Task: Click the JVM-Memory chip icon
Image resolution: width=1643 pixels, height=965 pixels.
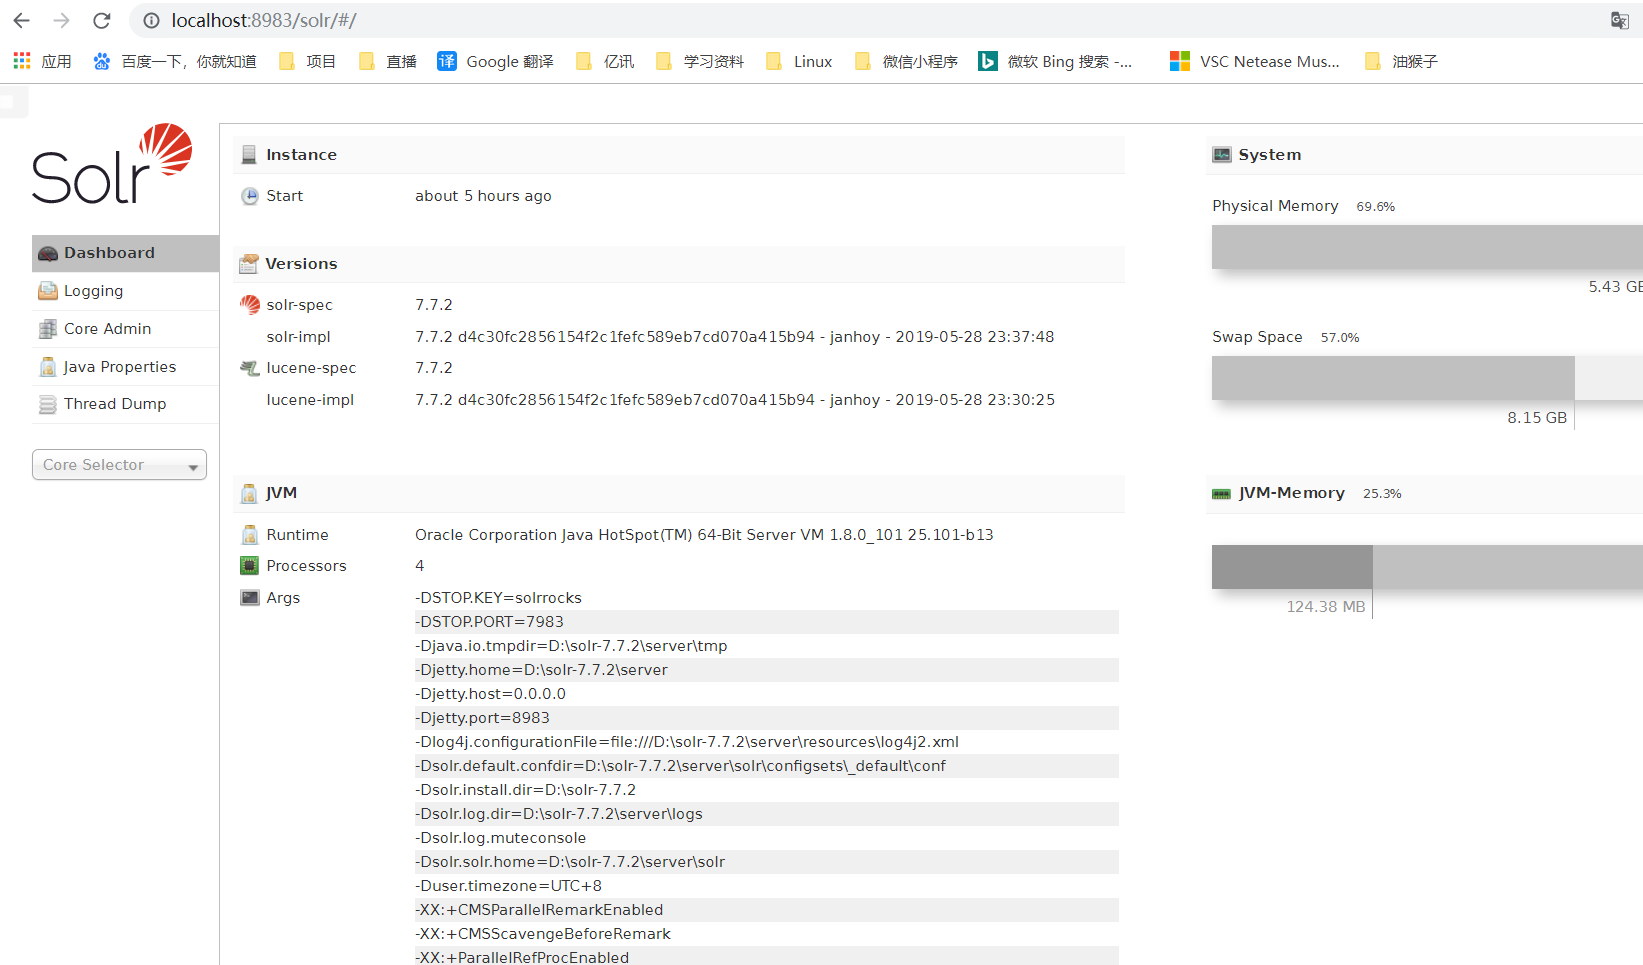Action: pyautogui.click(x=1221, y=494)
